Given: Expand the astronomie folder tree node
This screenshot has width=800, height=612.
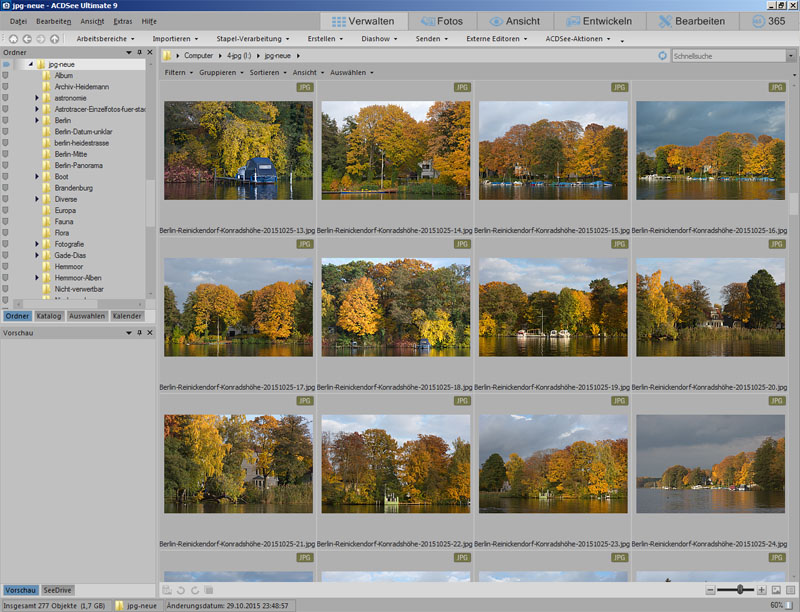Looking at the screenshot, I should pyautogui.click(x=37, y=98).
